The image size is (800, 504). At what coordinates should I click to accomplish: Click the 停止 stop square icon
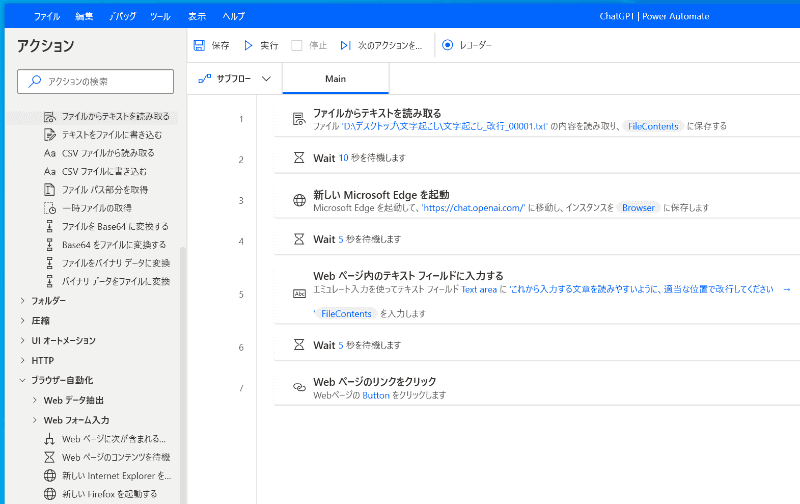(296, 45)
